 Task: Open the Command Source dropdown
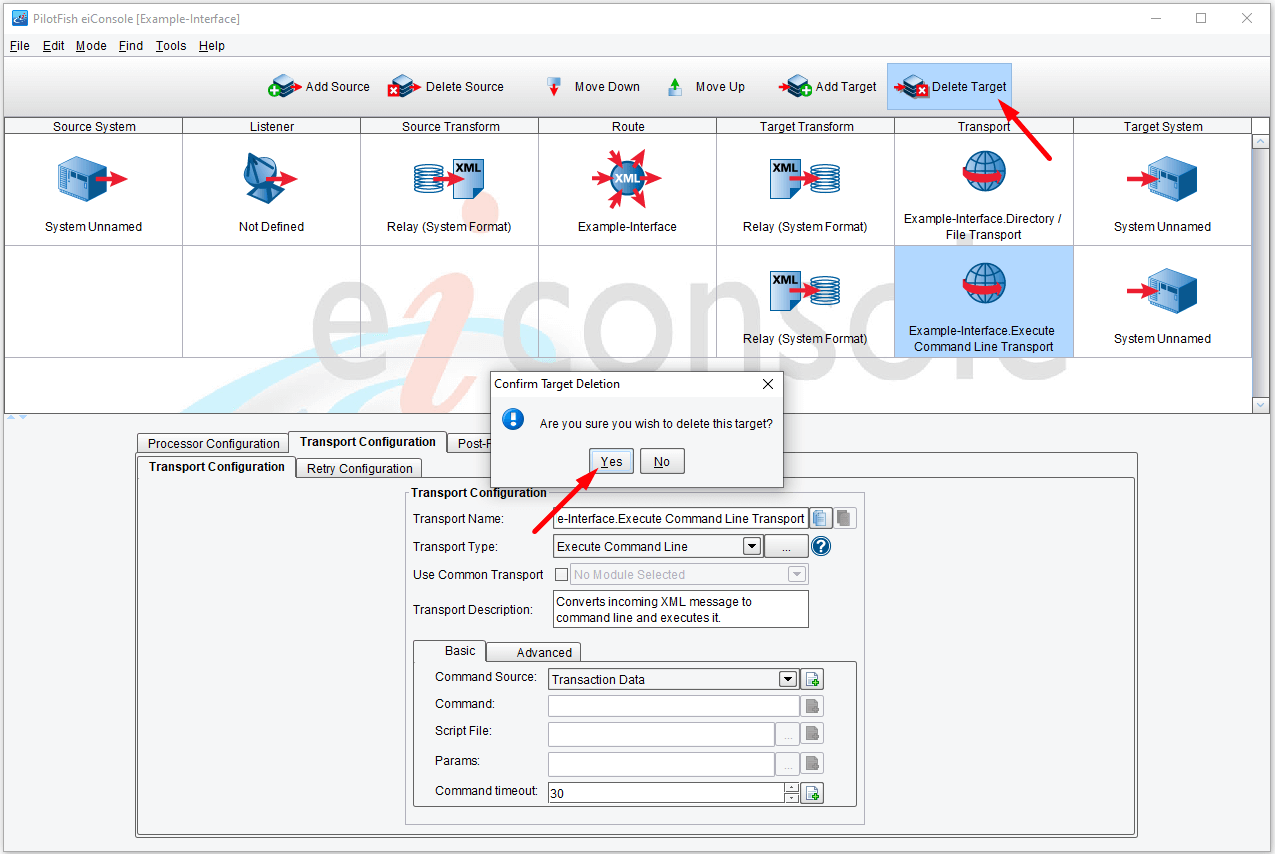[x=788, y=679]
